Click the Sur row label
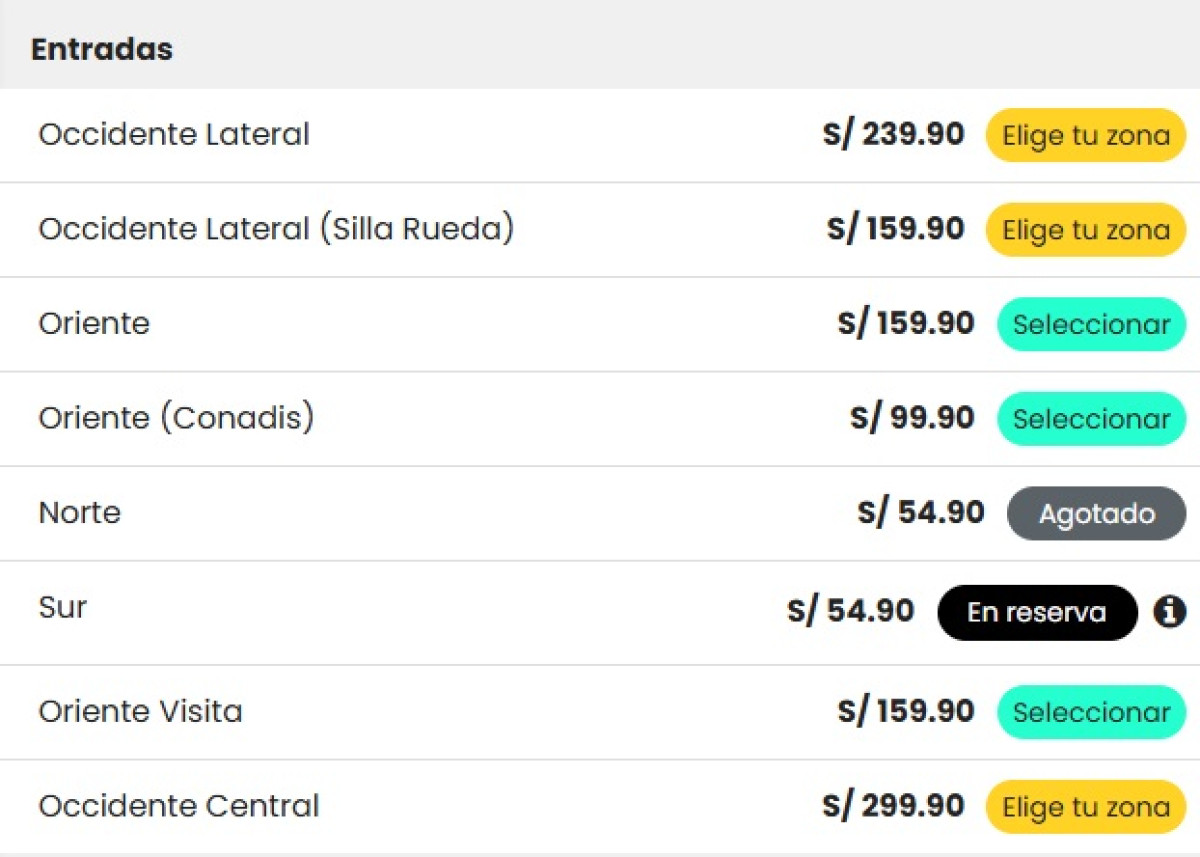This screenshot has height=857, width=1200. pos(63,607)
